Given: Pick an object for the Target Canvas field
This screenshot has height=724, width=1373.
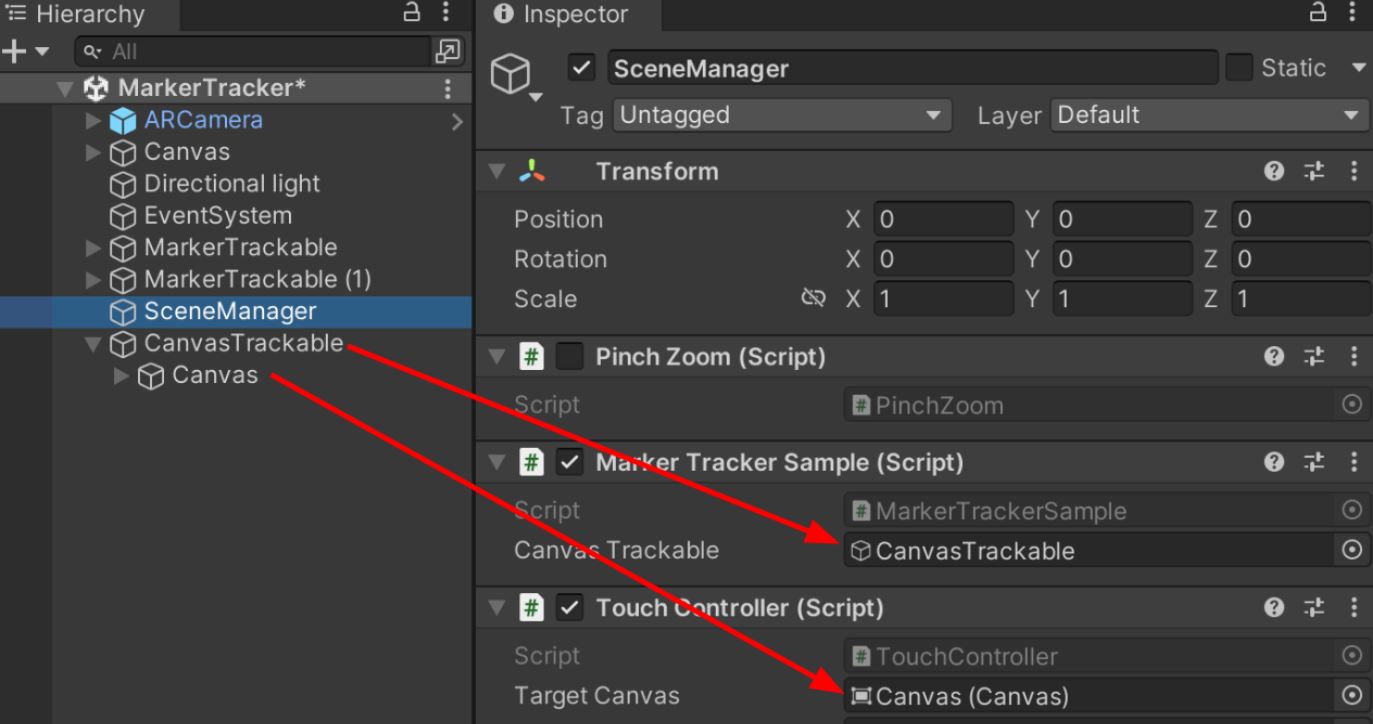Looking at the screenshot, I should pyautogui.click(x=1353, y=695).
